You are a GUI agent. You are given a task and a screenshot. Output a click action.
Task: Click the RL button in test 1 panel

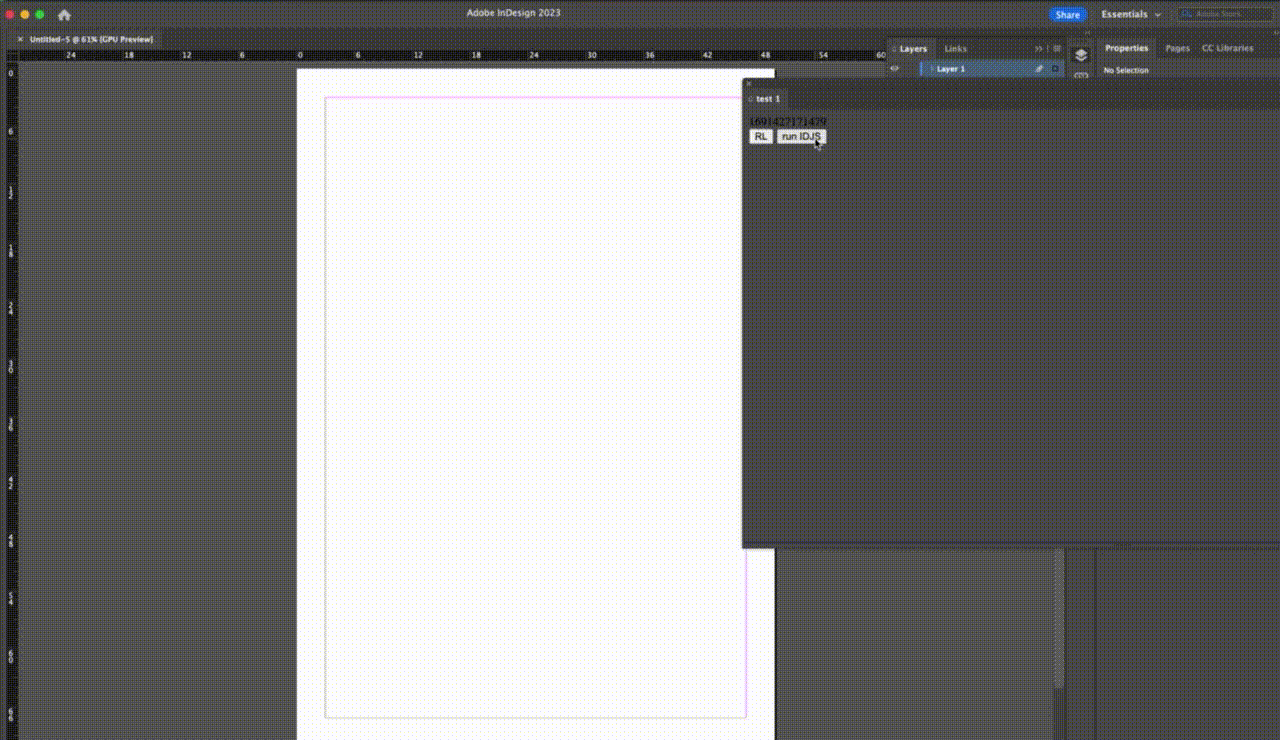click(761, 136)
